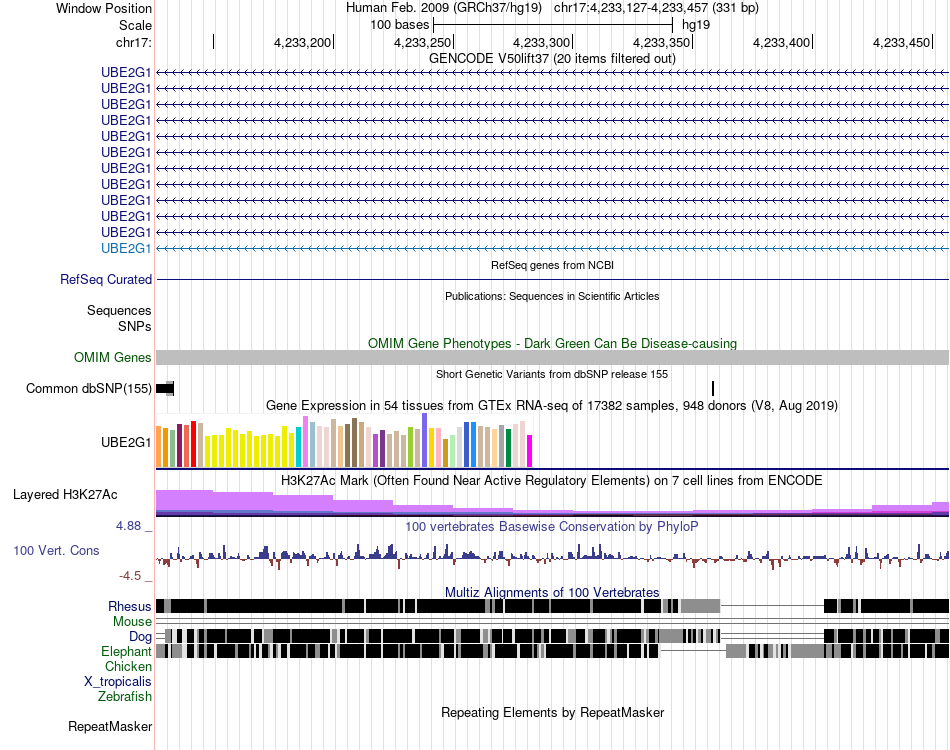950x750 pixels.
Task: Select the 4,233,200 coordinate on the ruler
Action: (x=302, y=42)
